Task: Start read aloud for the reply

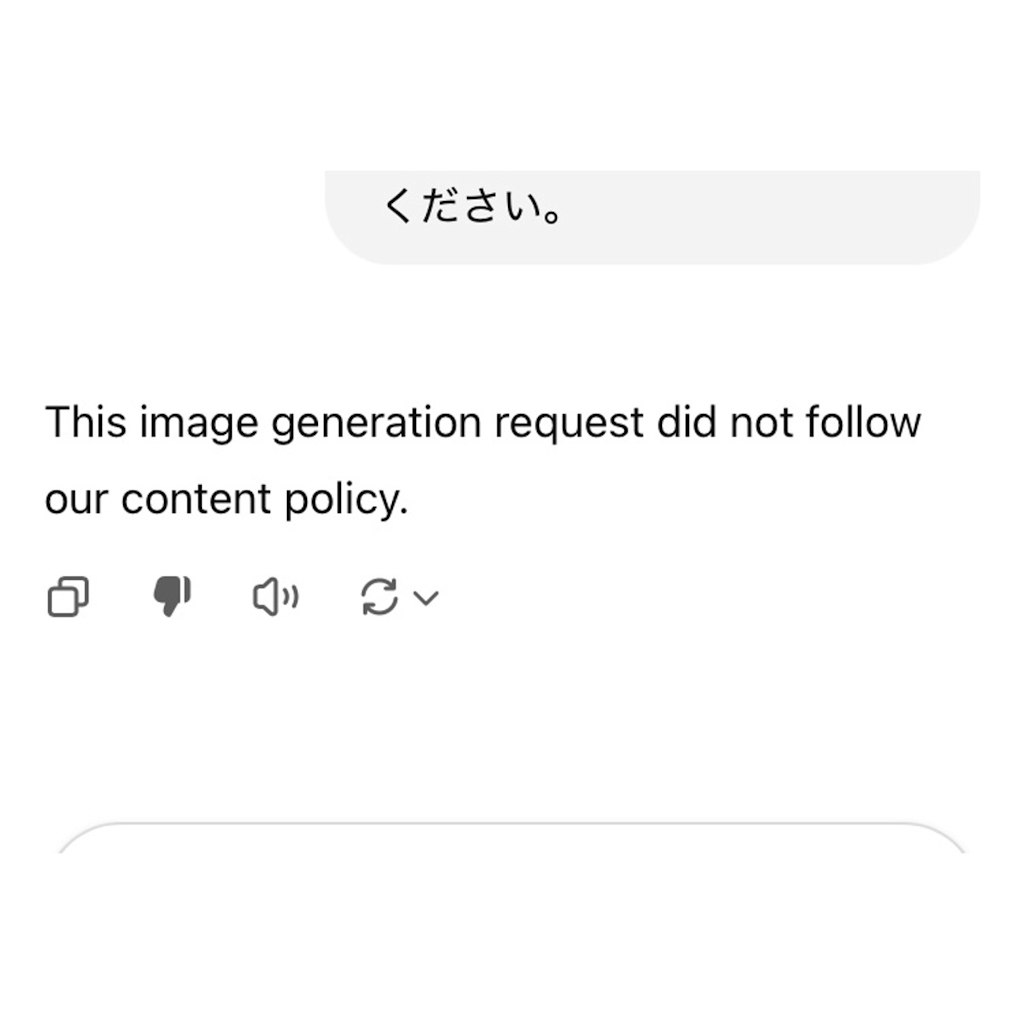Action: (275, 598)
